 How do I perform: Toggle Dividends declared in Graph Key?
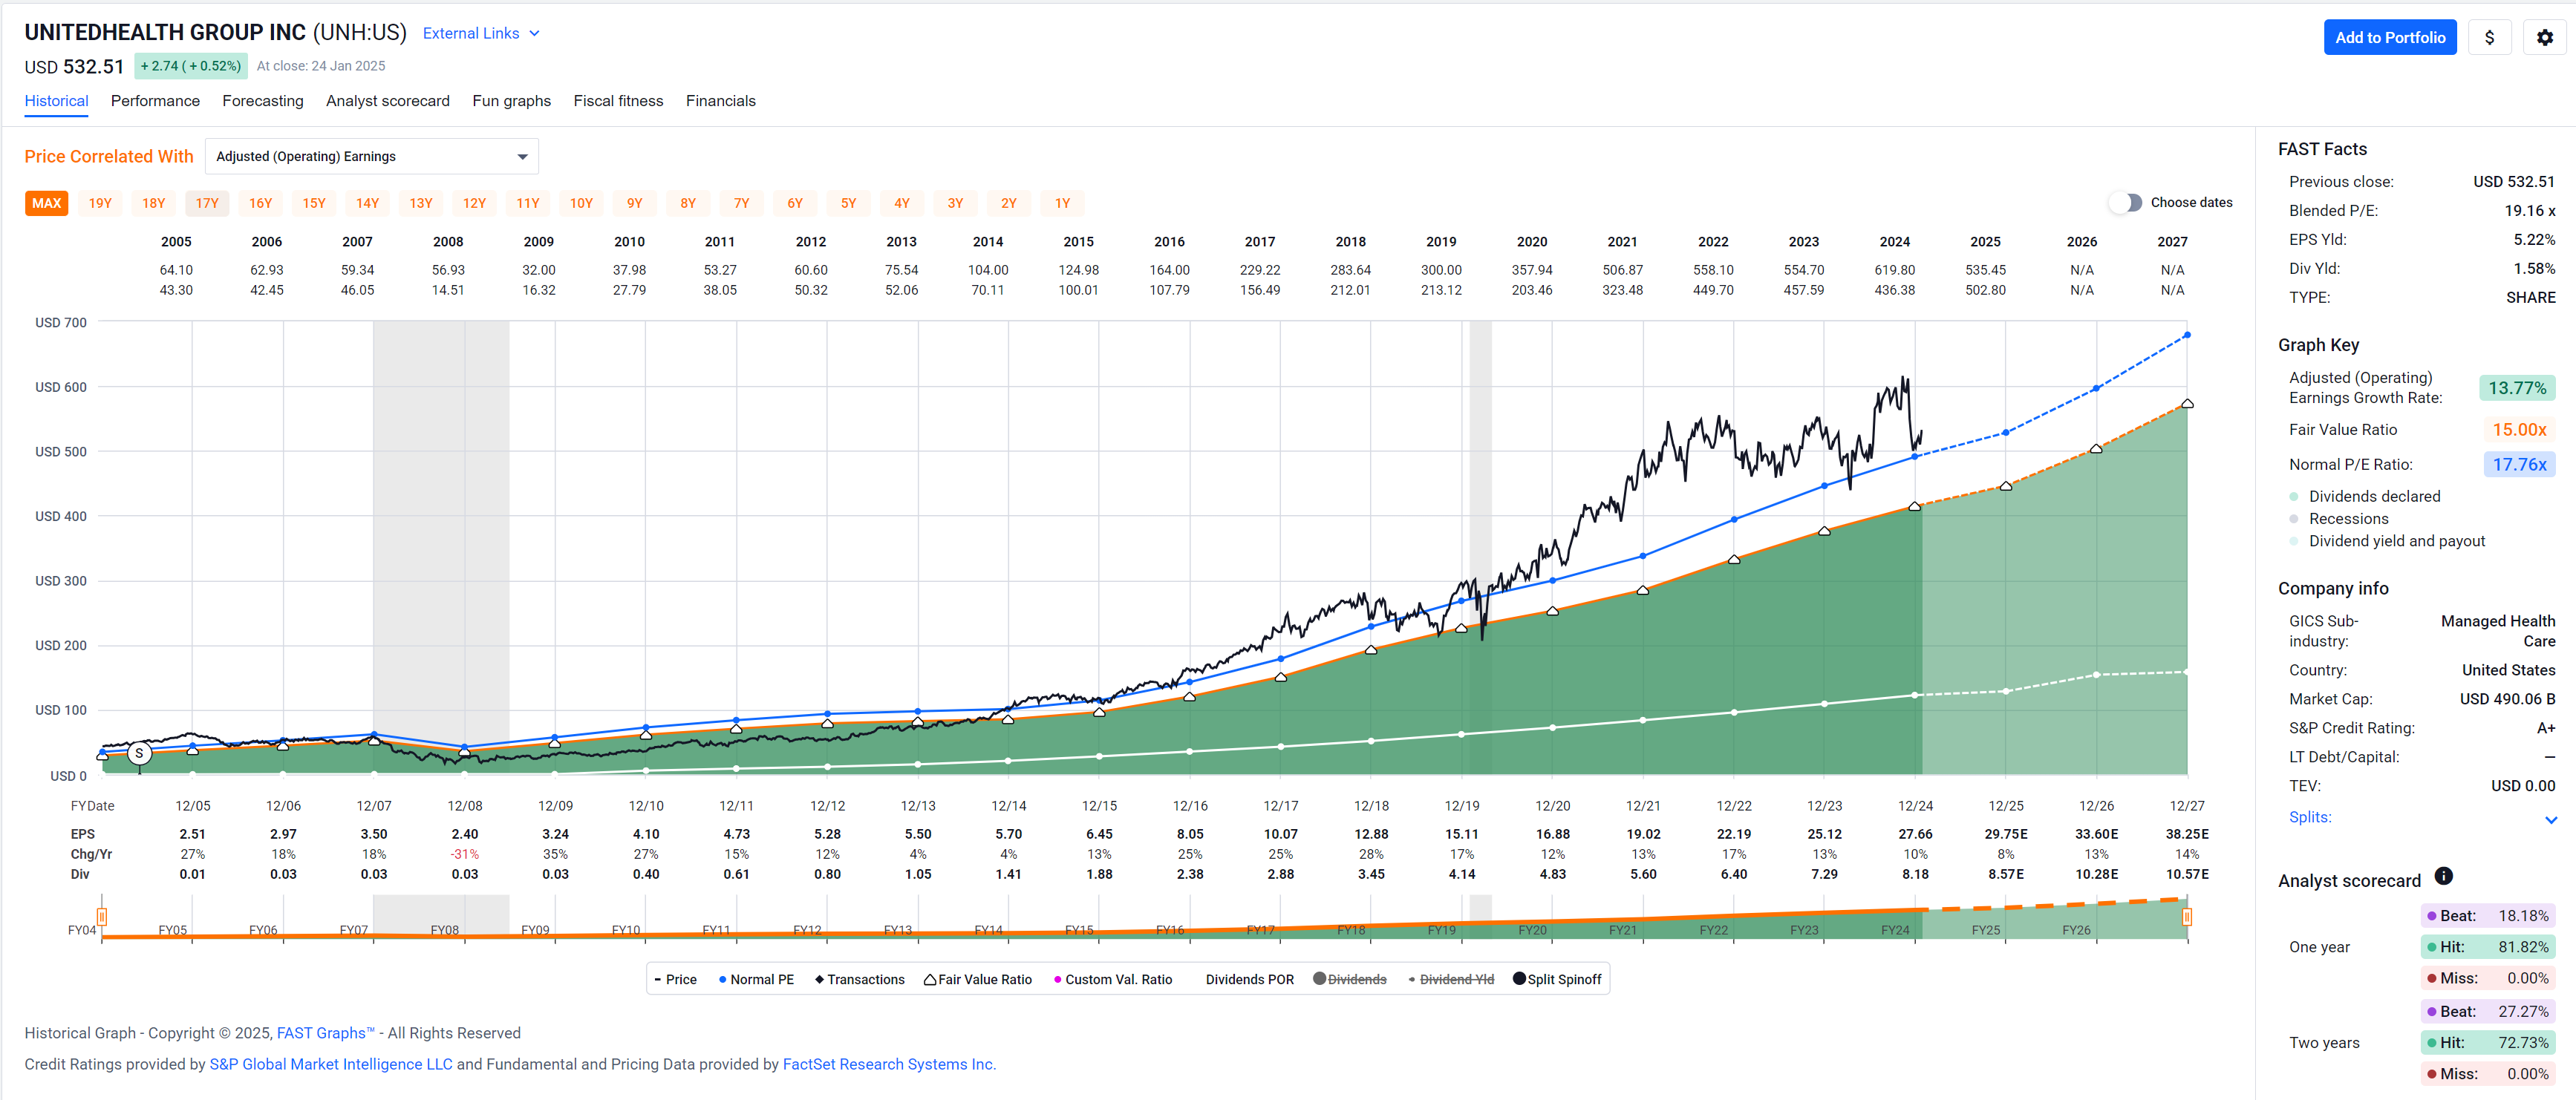[x=2364, y=497]
